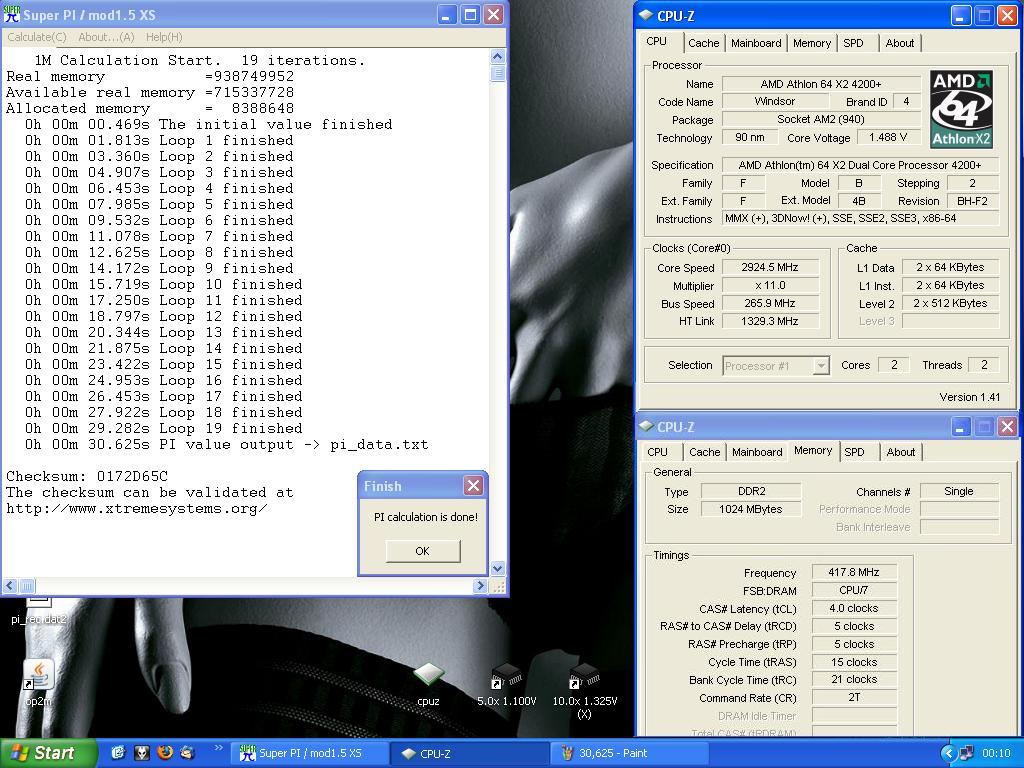Select Cache tab in lower CPU-Z window
Image resolution: width=1024 pixels, height=768 pixels.
(x=705, y=452)
